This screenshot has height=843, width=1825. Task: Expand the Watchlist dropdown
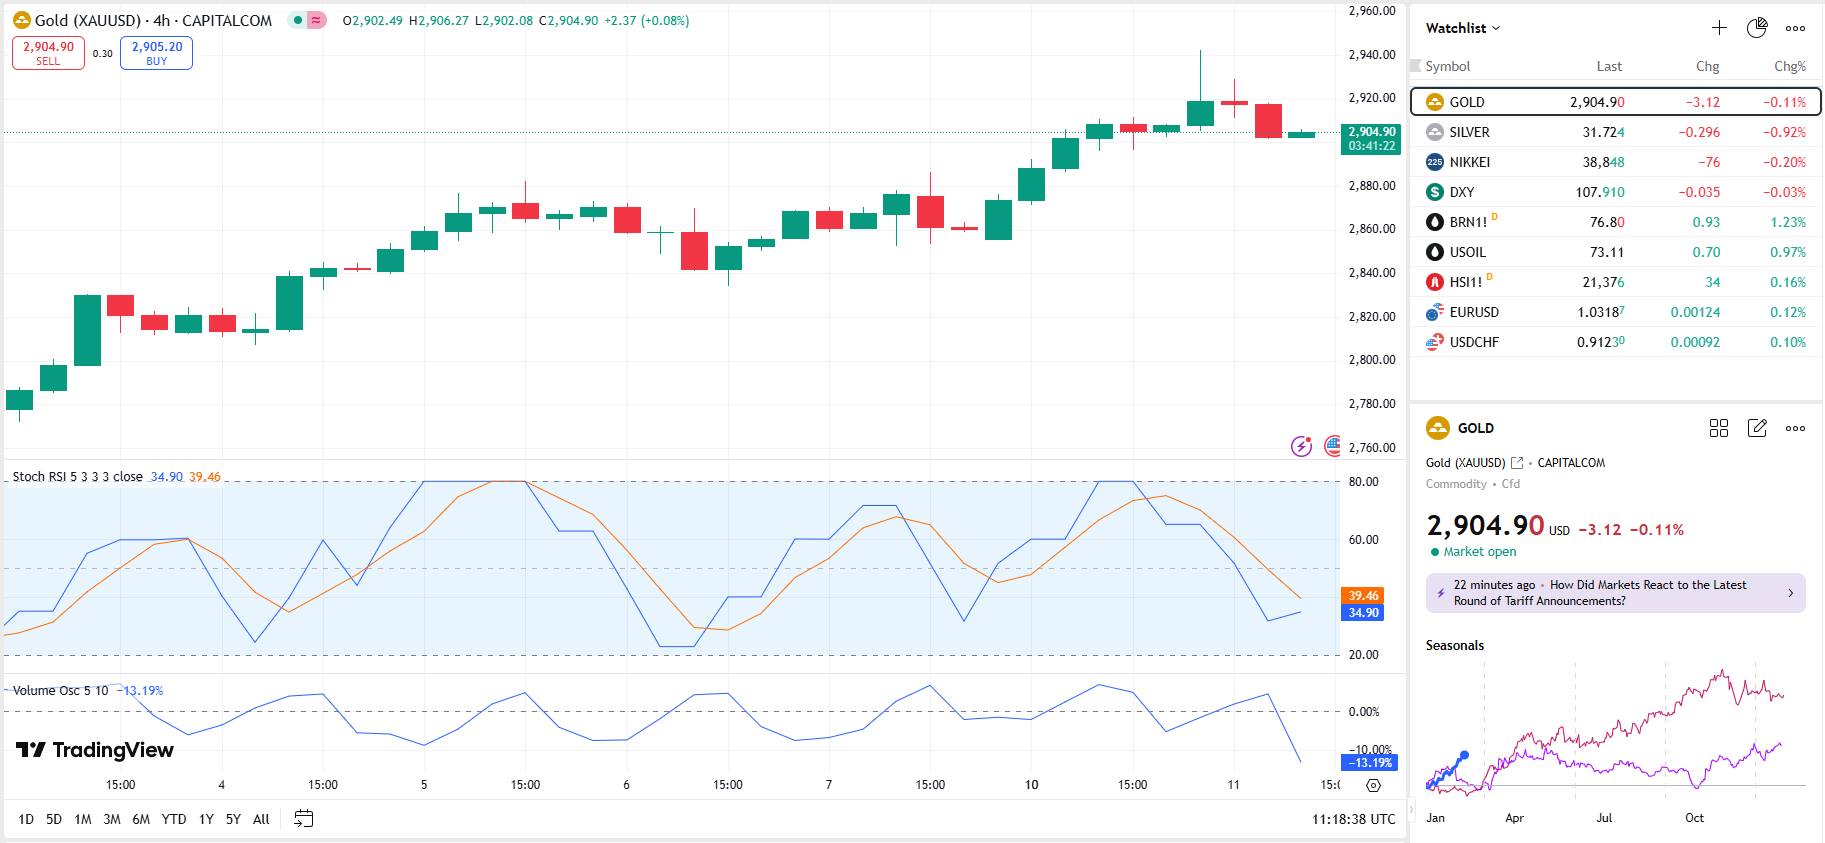pos(1463,28)
